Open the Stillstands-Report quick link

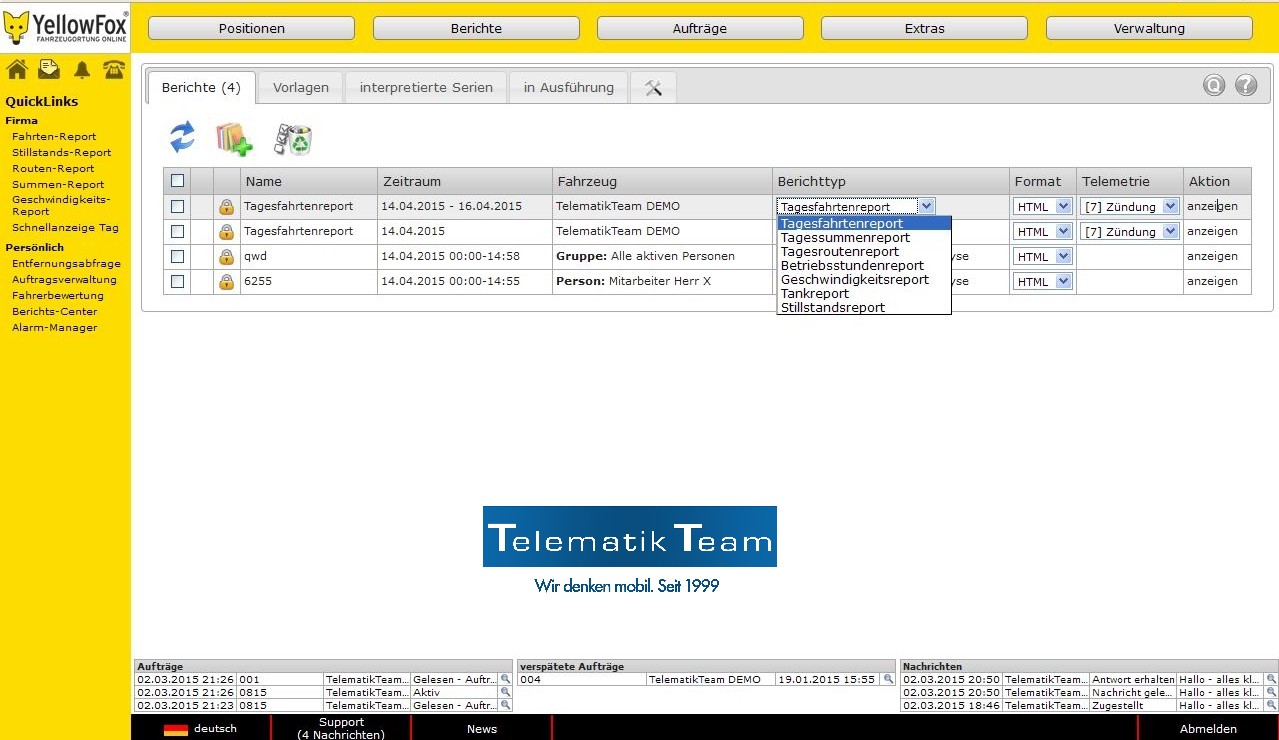pyautogui.click(x=62, y=153)
